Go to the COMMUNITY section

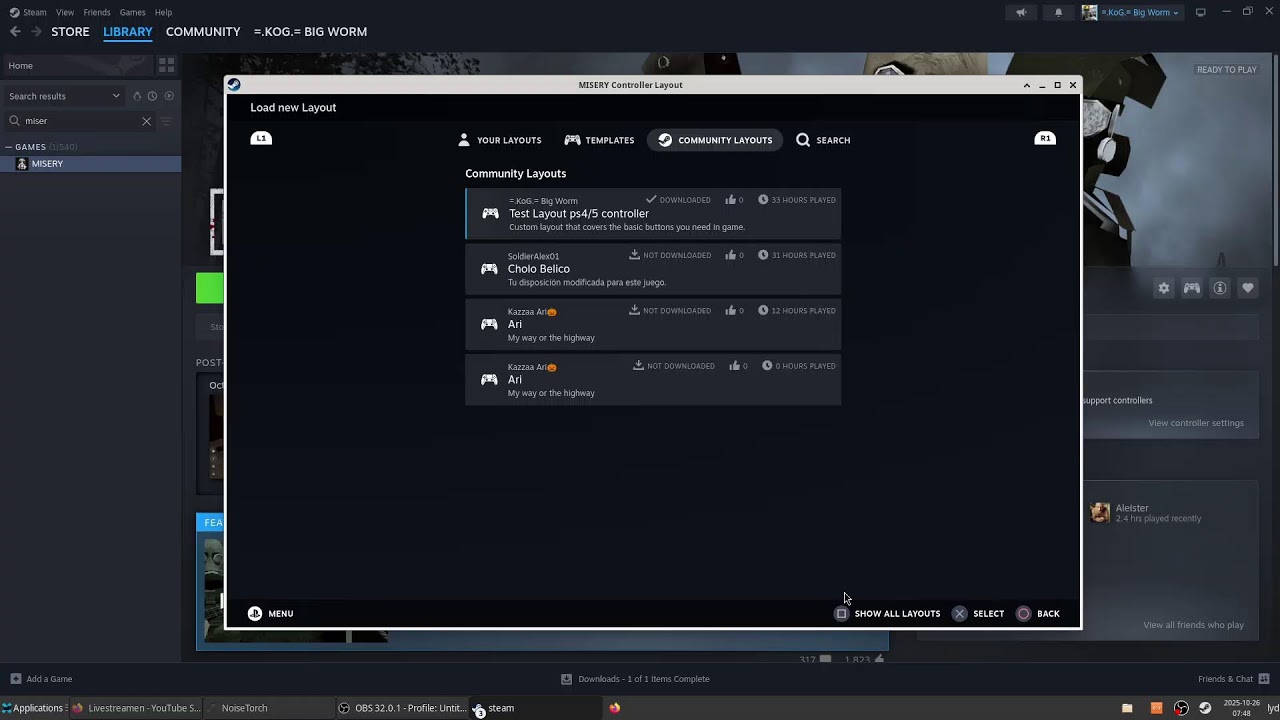(x=203, y=32)
